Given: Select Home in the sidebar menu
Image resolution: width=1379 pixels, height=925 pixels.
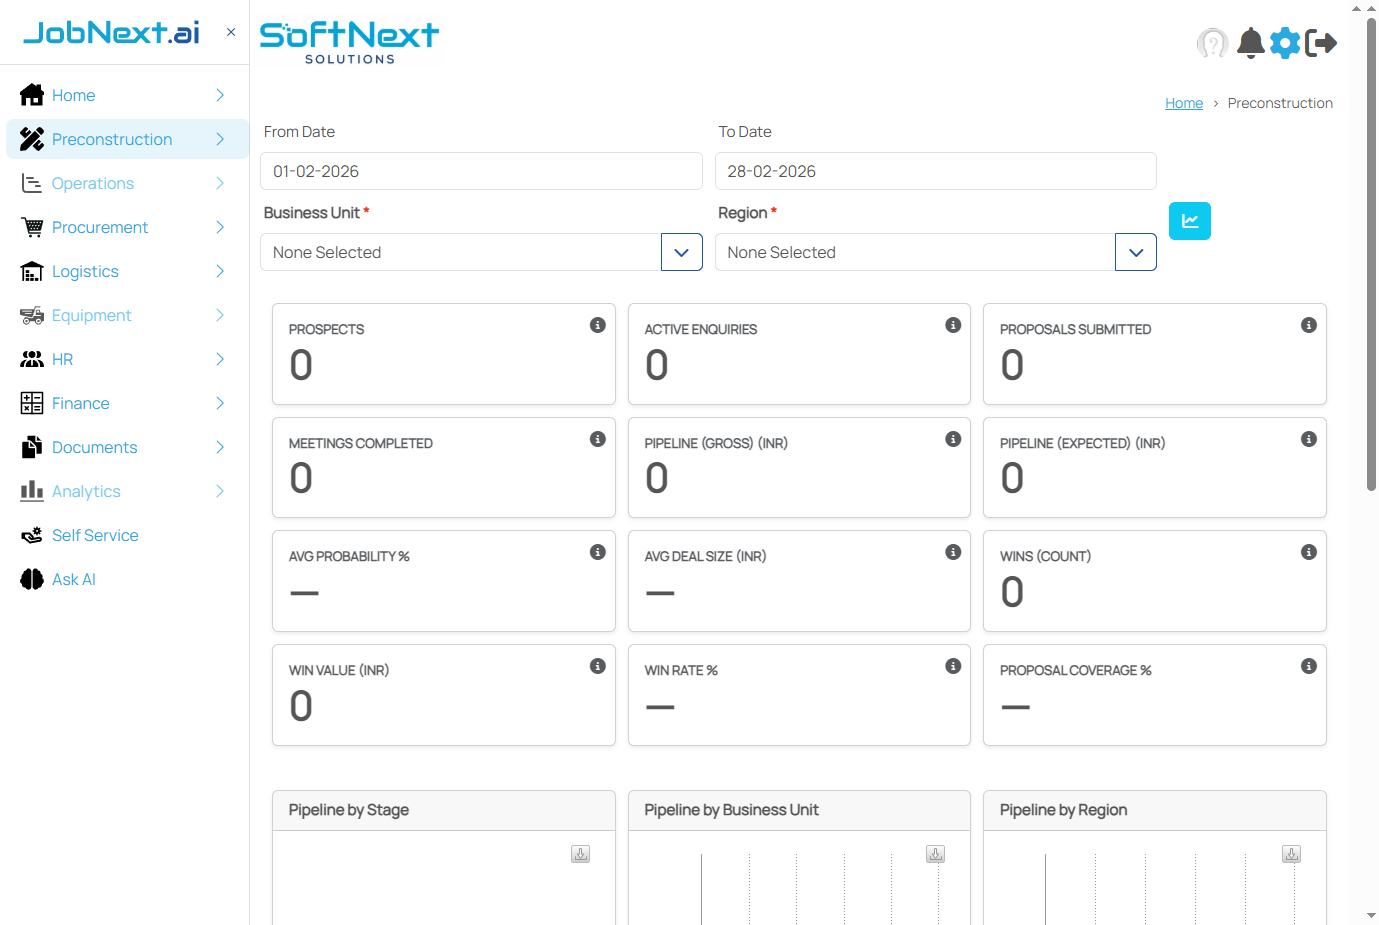Looking at the screenshot, I should tap(74, 95).
